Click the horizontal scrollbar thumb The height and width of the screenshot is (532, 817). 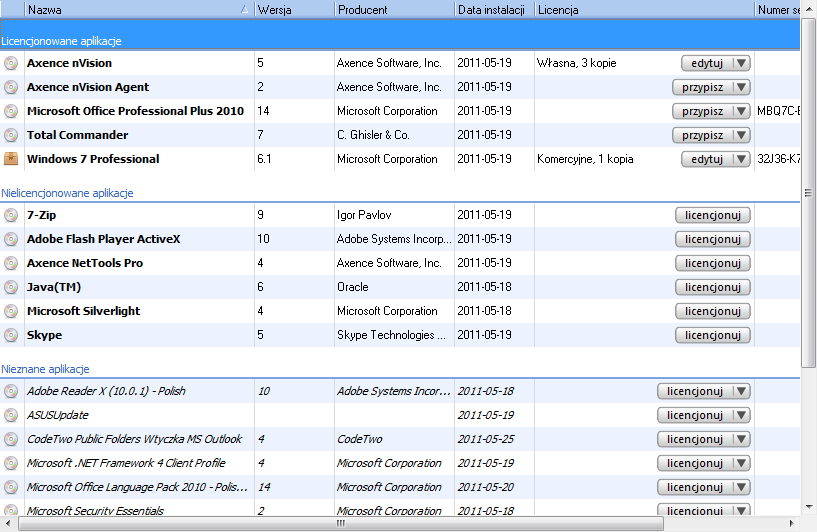tap(341, 523)
